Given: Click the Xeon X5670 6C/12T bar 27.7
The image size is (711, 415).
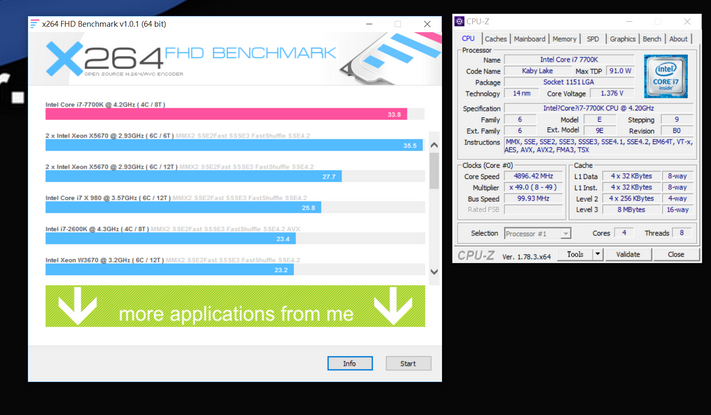Looking at the screenshot, I should click(x=193, y=176).
